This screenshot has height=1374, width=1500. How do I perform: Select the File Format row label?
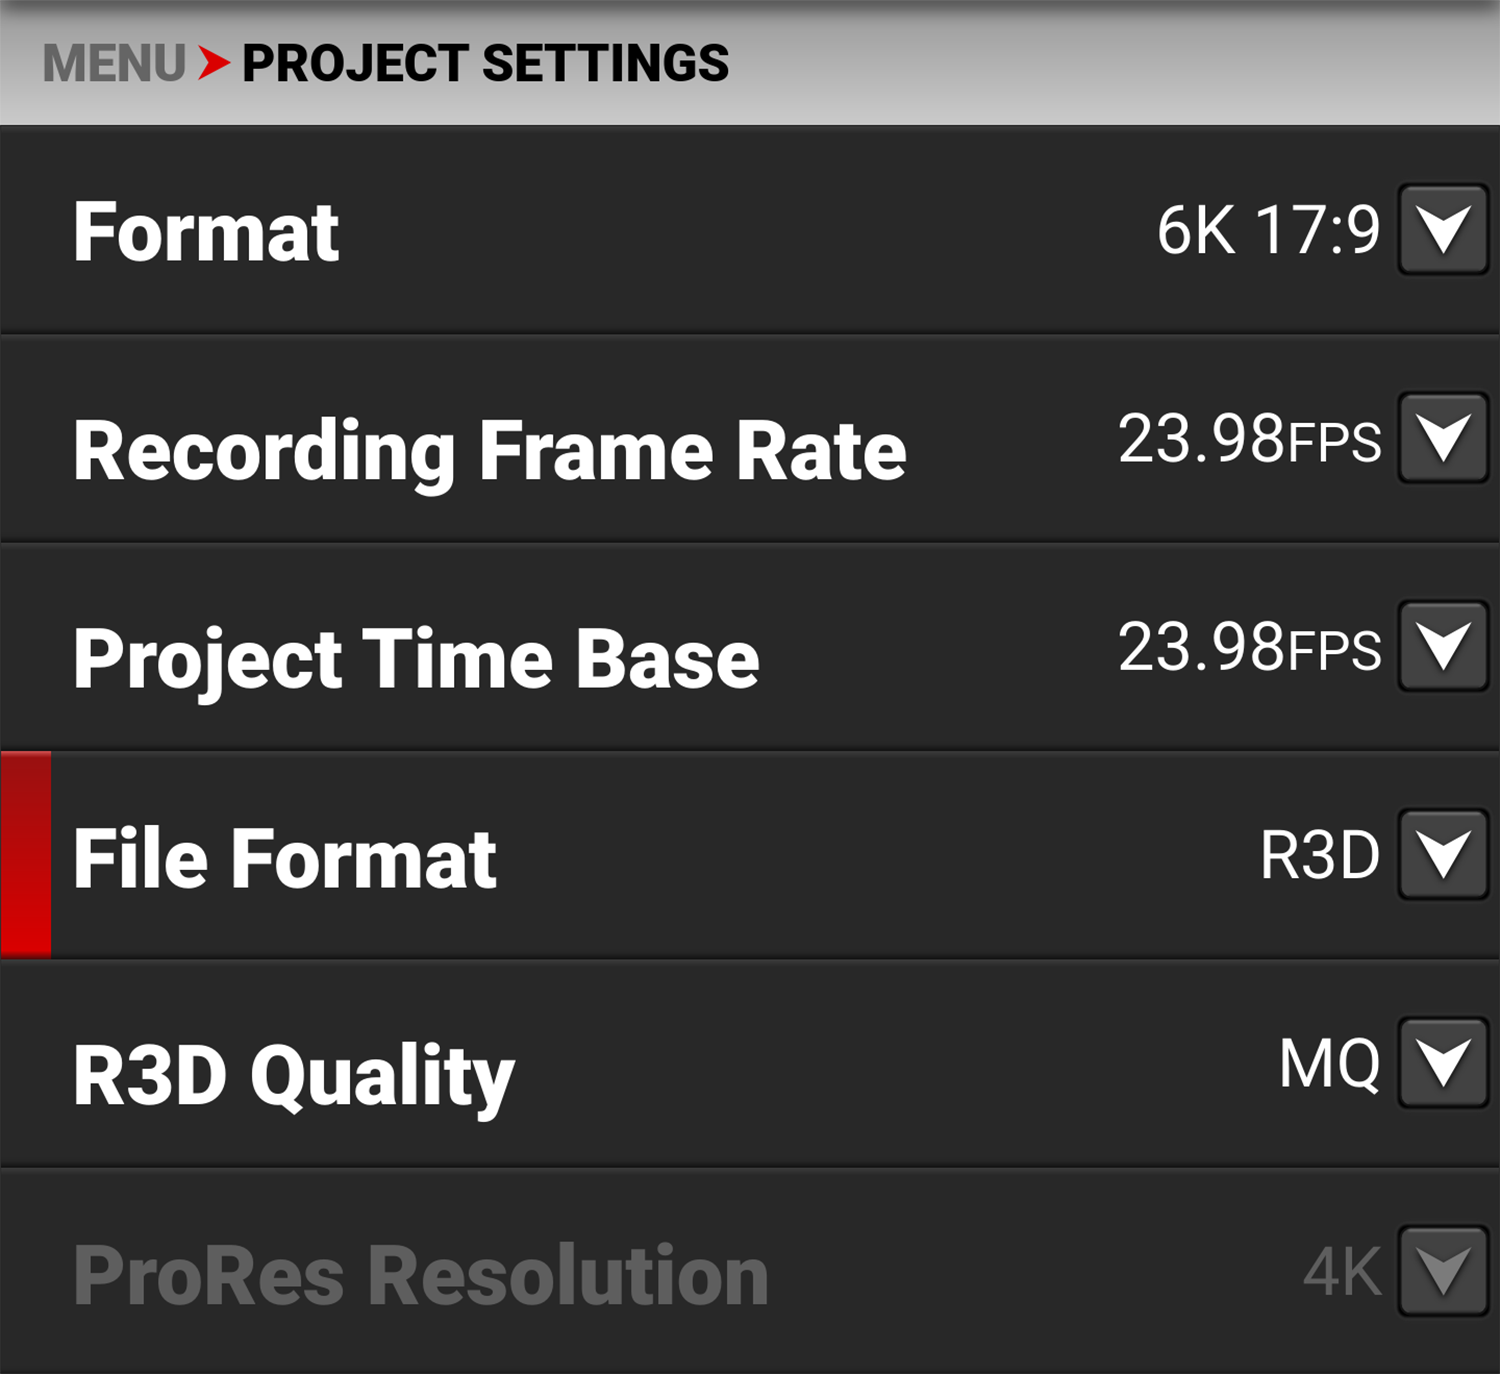pos(285,858)
